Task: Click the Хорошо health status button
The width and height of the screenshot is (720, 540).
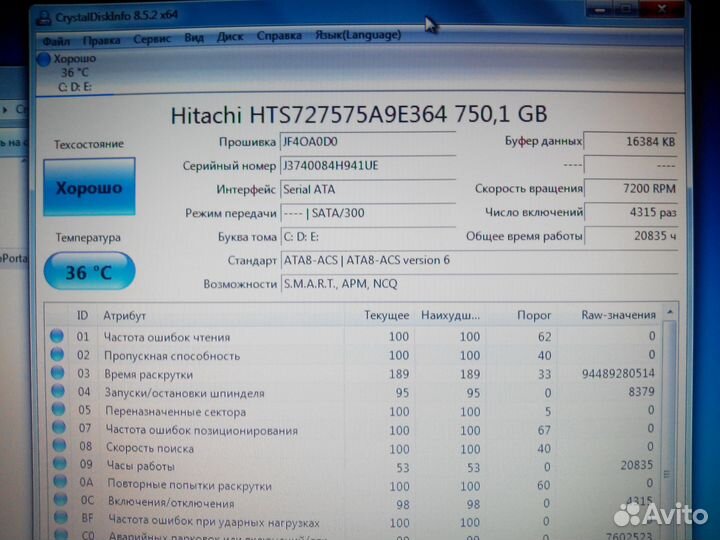Action: (x=88, y=187)
